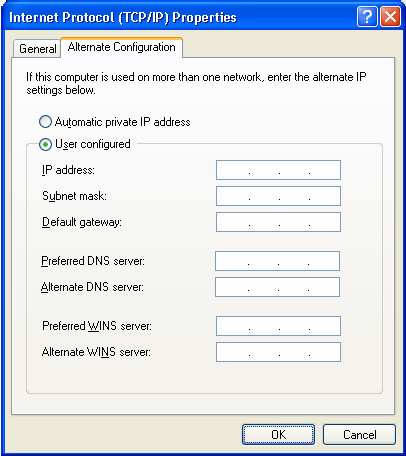Select the Alternate WINS server field
The height and width of the screenshot is (456, 406).
point(278,352)
